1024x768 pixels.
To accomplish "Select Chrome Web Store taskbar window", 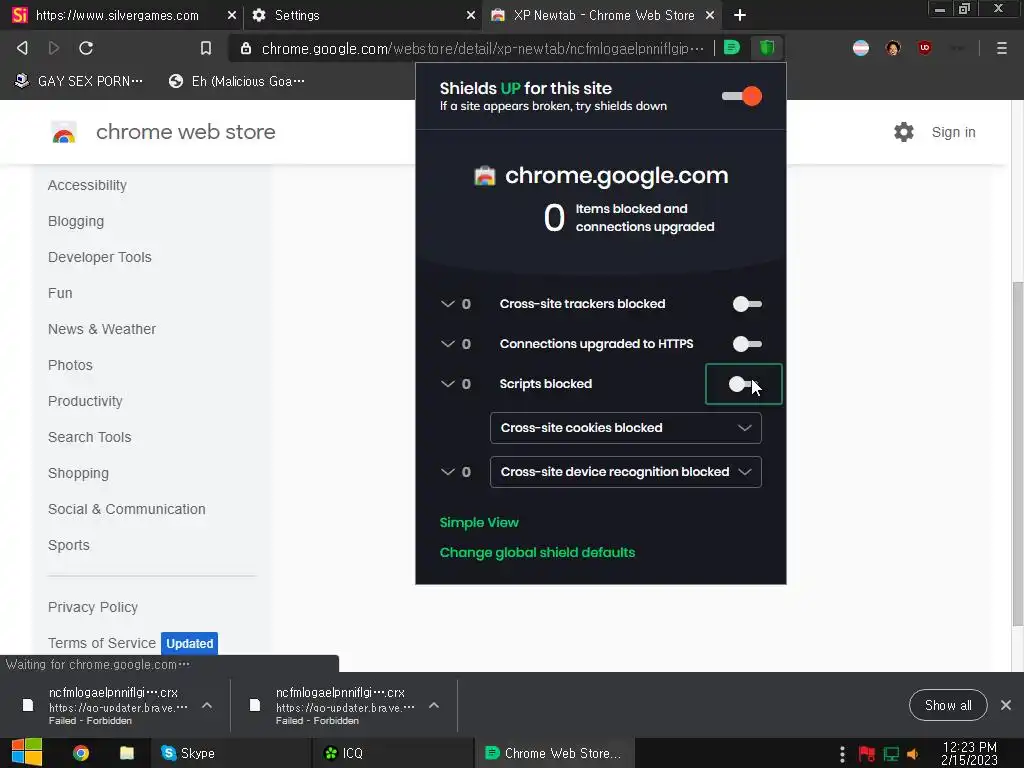I will point(554,753).
